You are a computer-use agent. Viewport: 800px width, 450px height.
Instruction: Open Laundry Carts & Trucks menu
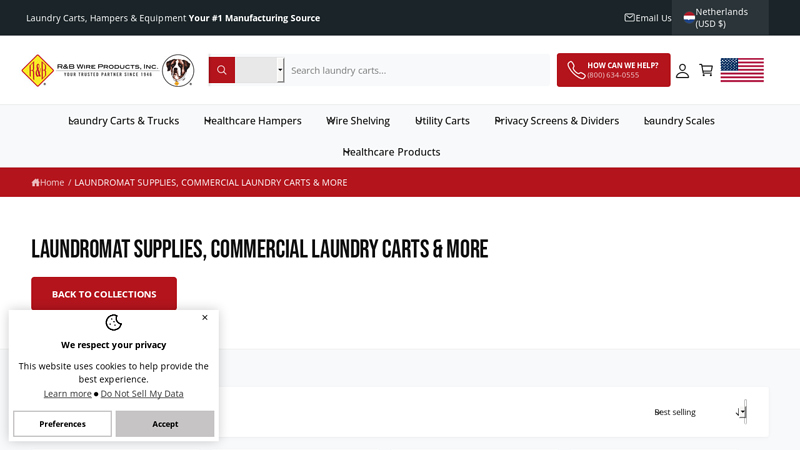point(124,121)
